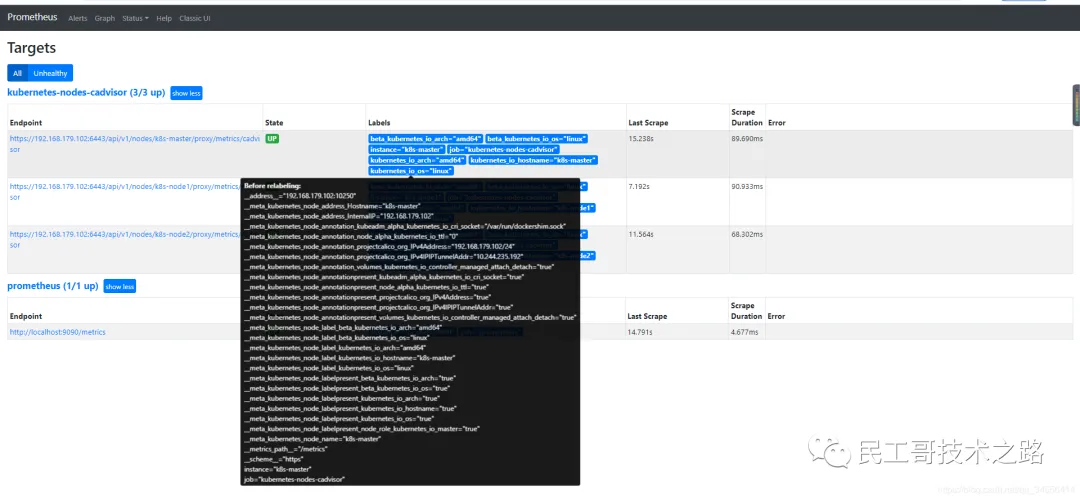
Task: Click __address__="192.168.179.102:10250" tooltip line
Action: click(x=300, y=196)
